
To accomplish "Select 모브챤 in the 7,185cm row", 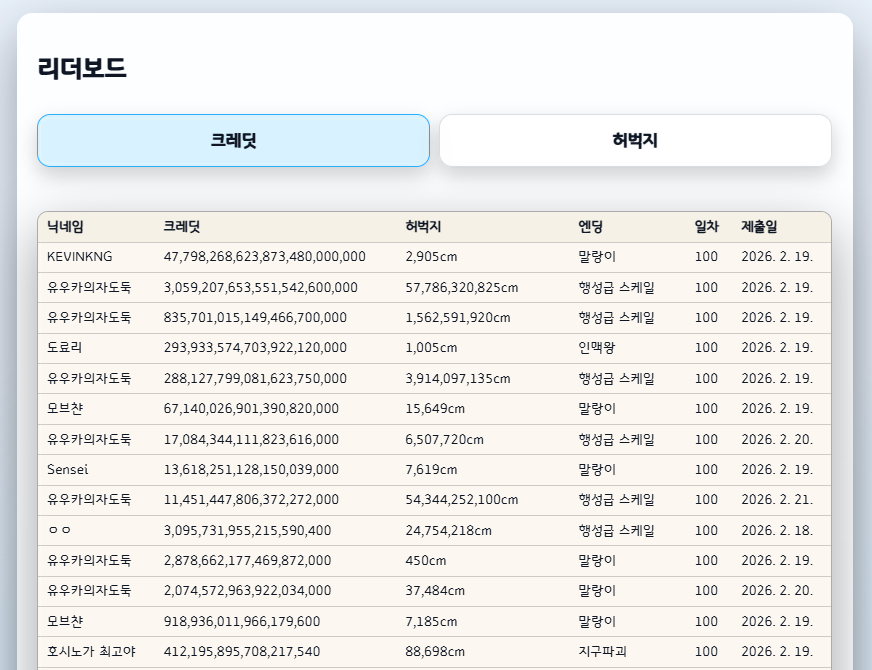I will point(65,622).
